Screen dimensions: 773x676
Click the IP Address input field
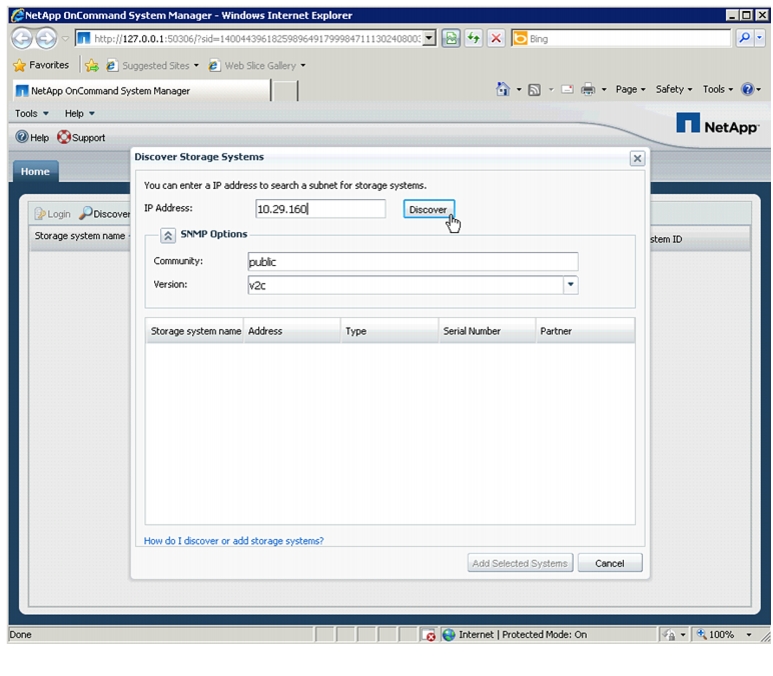pyautogui.click(x=320, y=209)
